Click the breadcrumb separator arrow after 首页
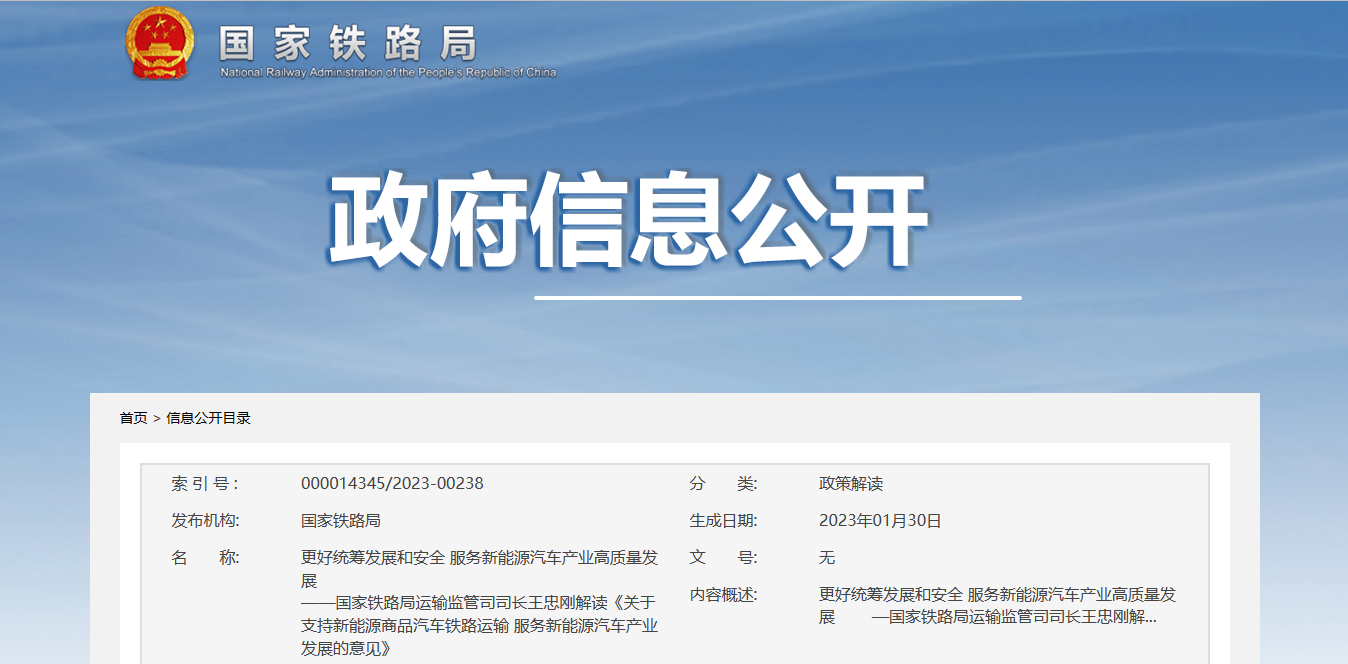This screenshot has width=1348, height=664. 157,418
